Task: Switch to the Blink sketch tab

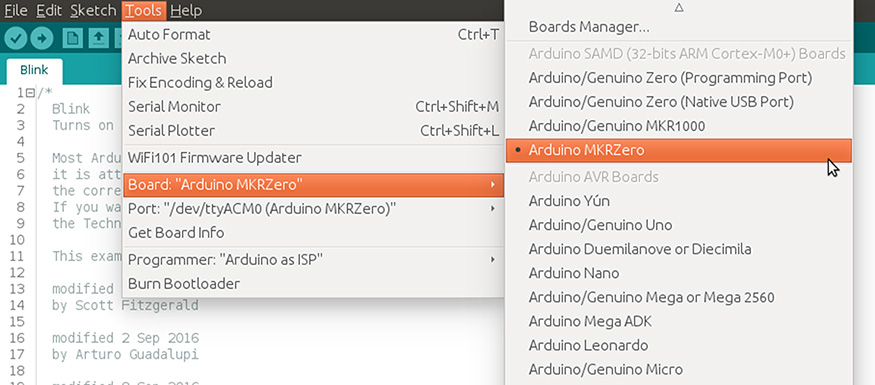Action: [x=34, y=70]
